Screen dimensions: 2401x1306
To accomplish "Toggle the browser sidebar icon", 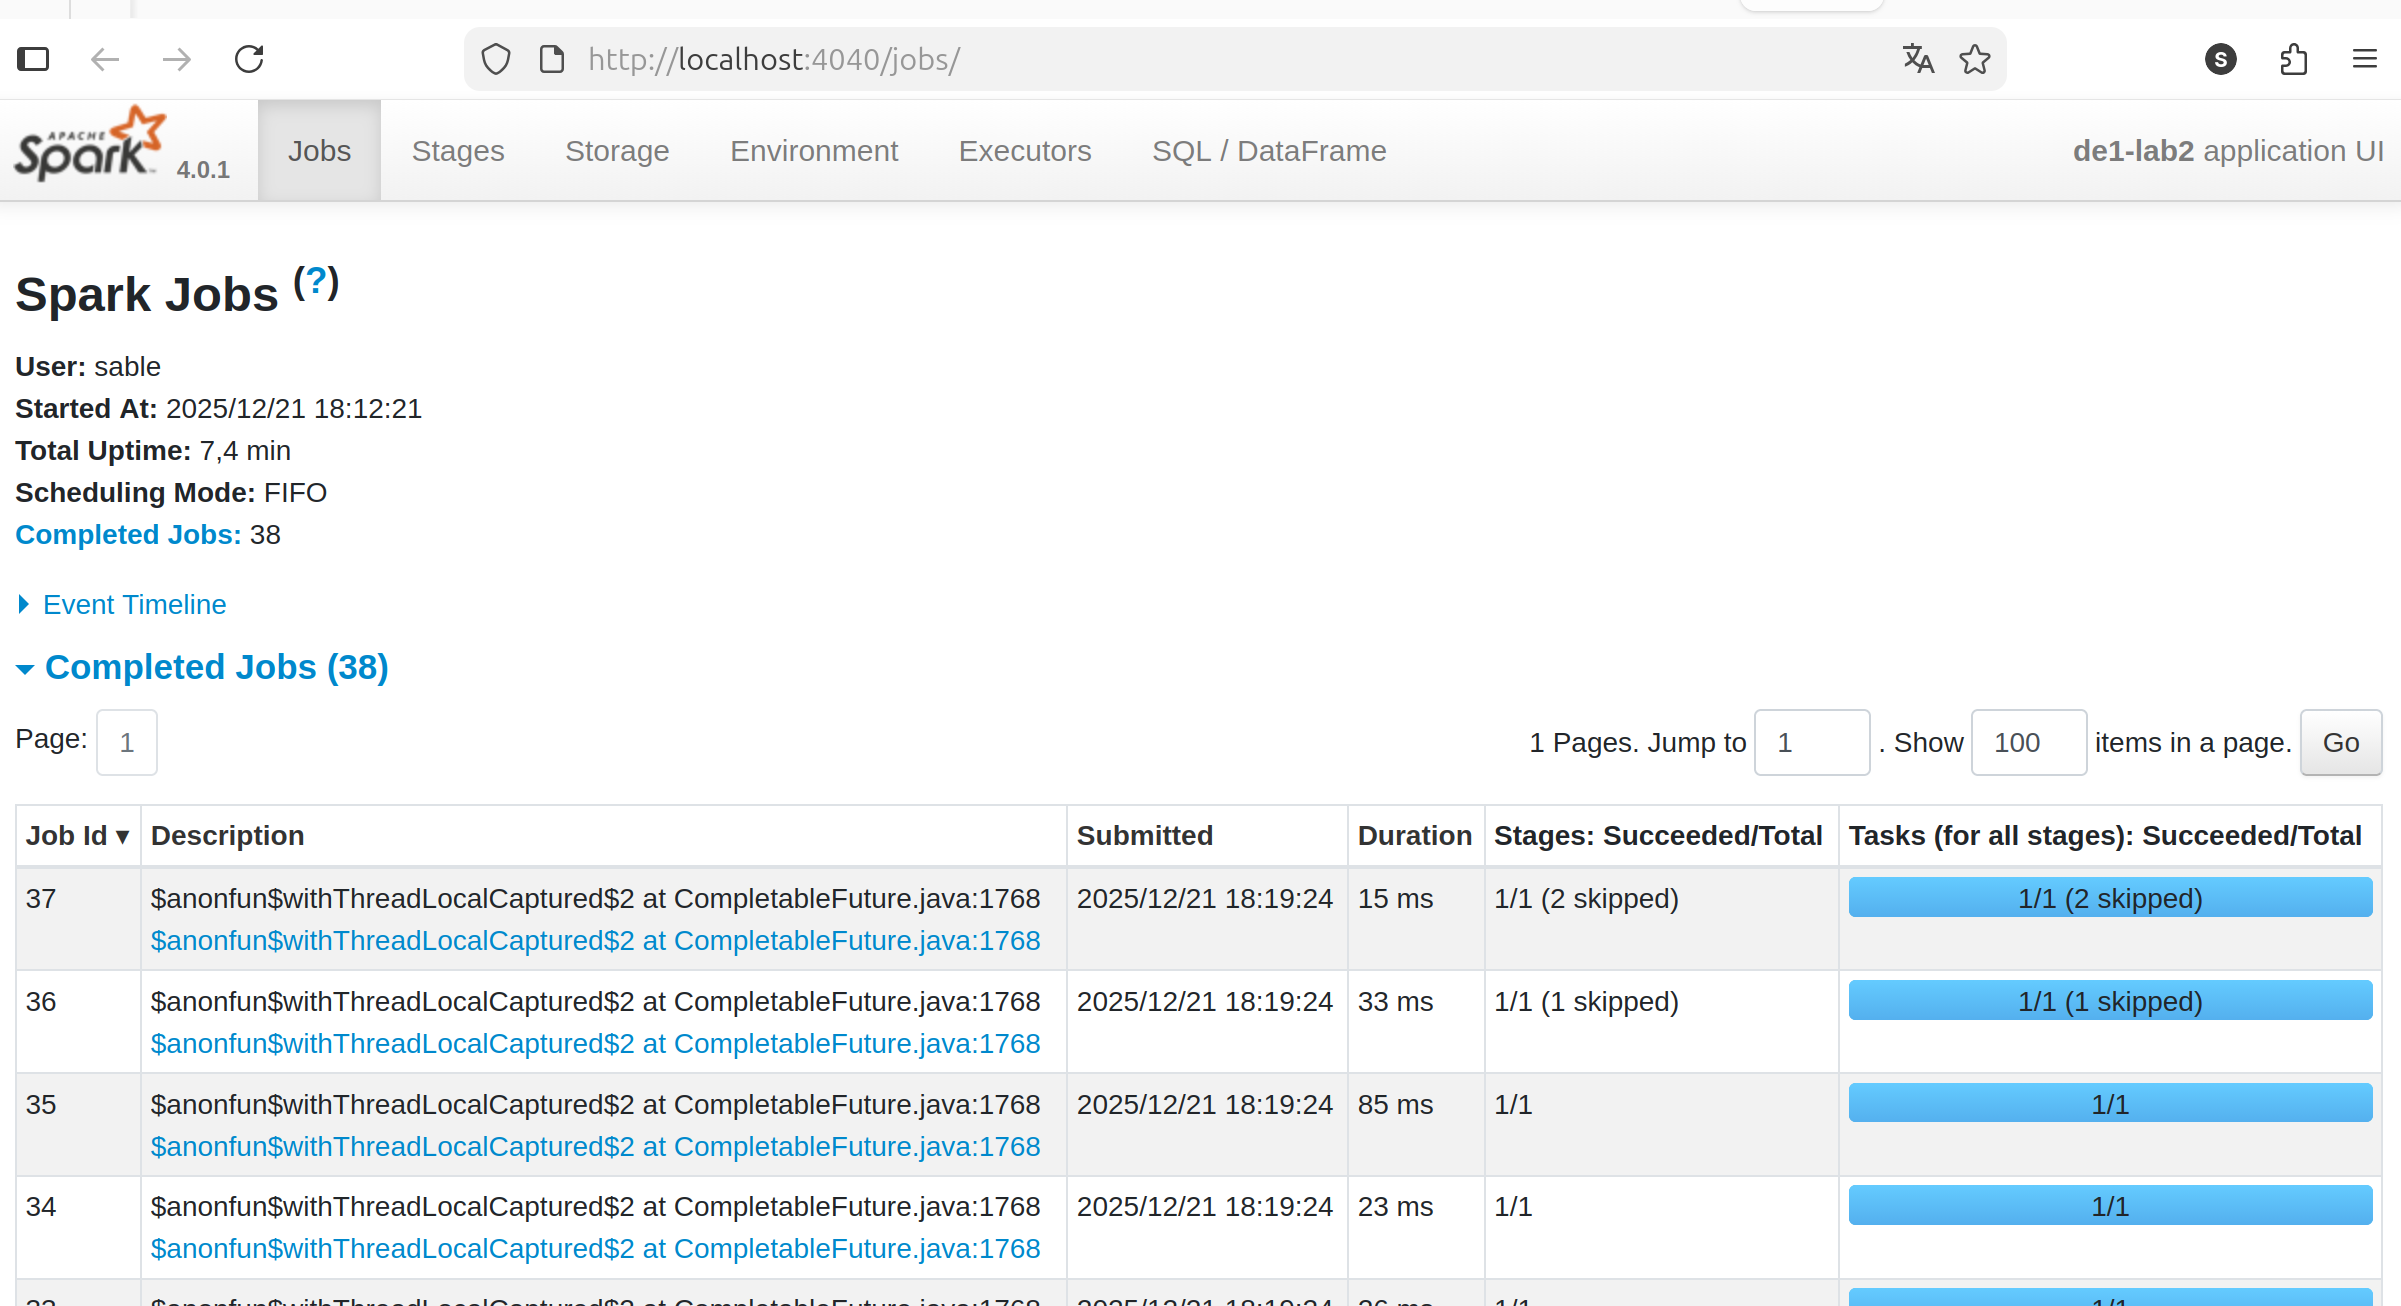I will click(33, 58).
